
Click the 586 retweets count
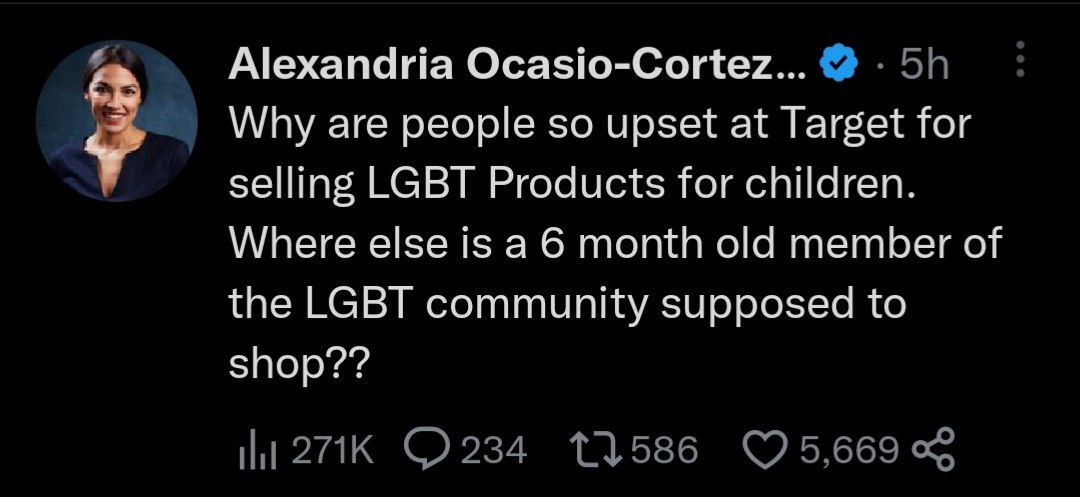pyautogui.click(x=665, y=451)
